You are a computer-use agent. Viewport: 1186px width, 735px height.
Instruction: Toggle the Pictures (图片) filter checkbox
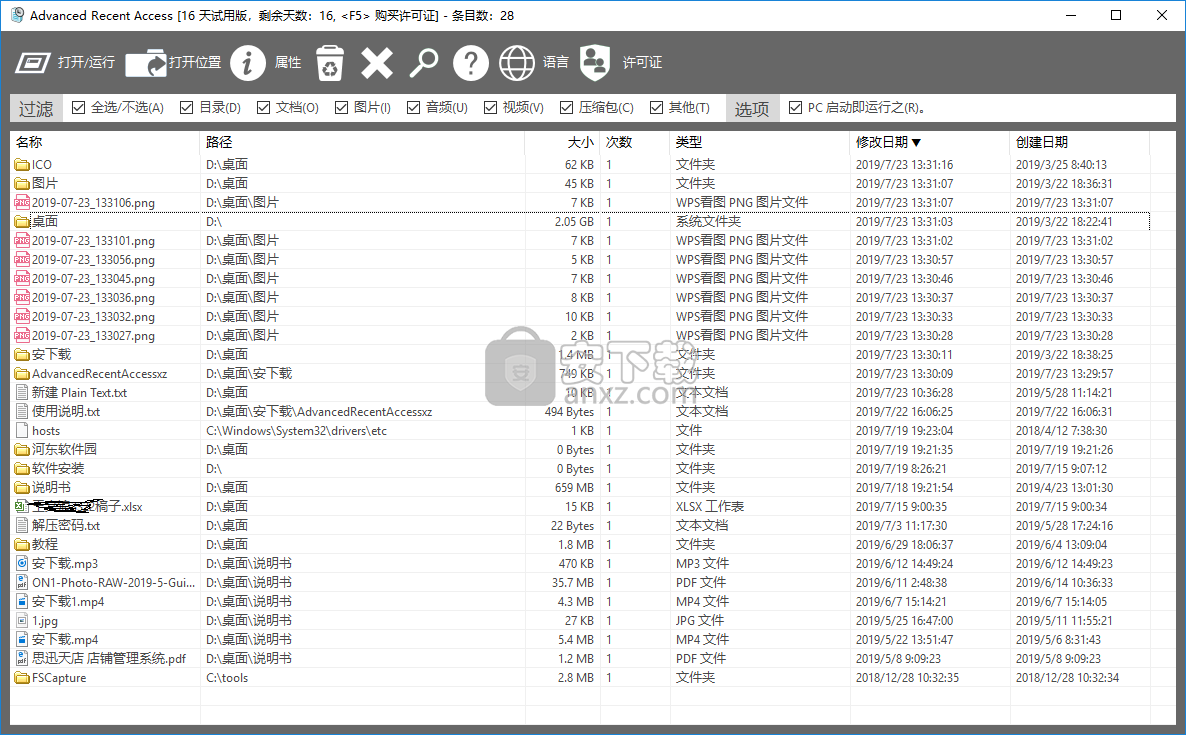[341, 107]
